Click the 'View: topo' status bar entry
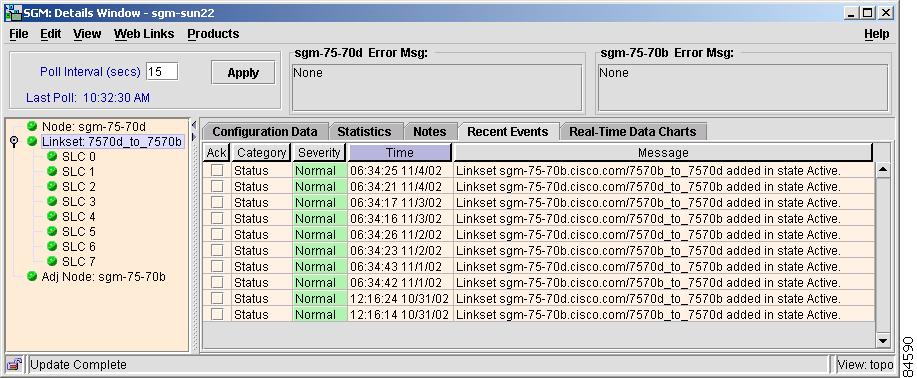The image size is (917, 378). [865, 365]
